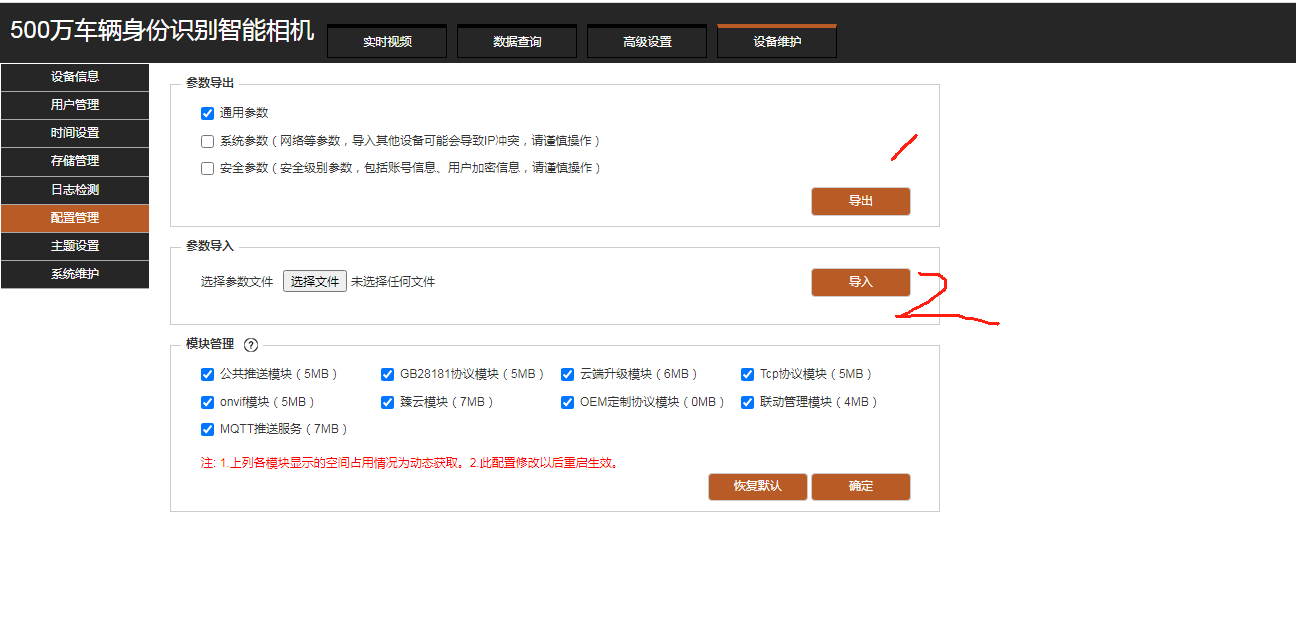Toggle 臻云模块 checkbox
The width and height of the screenshot is (1296, 643).
(x=388, y=402)
